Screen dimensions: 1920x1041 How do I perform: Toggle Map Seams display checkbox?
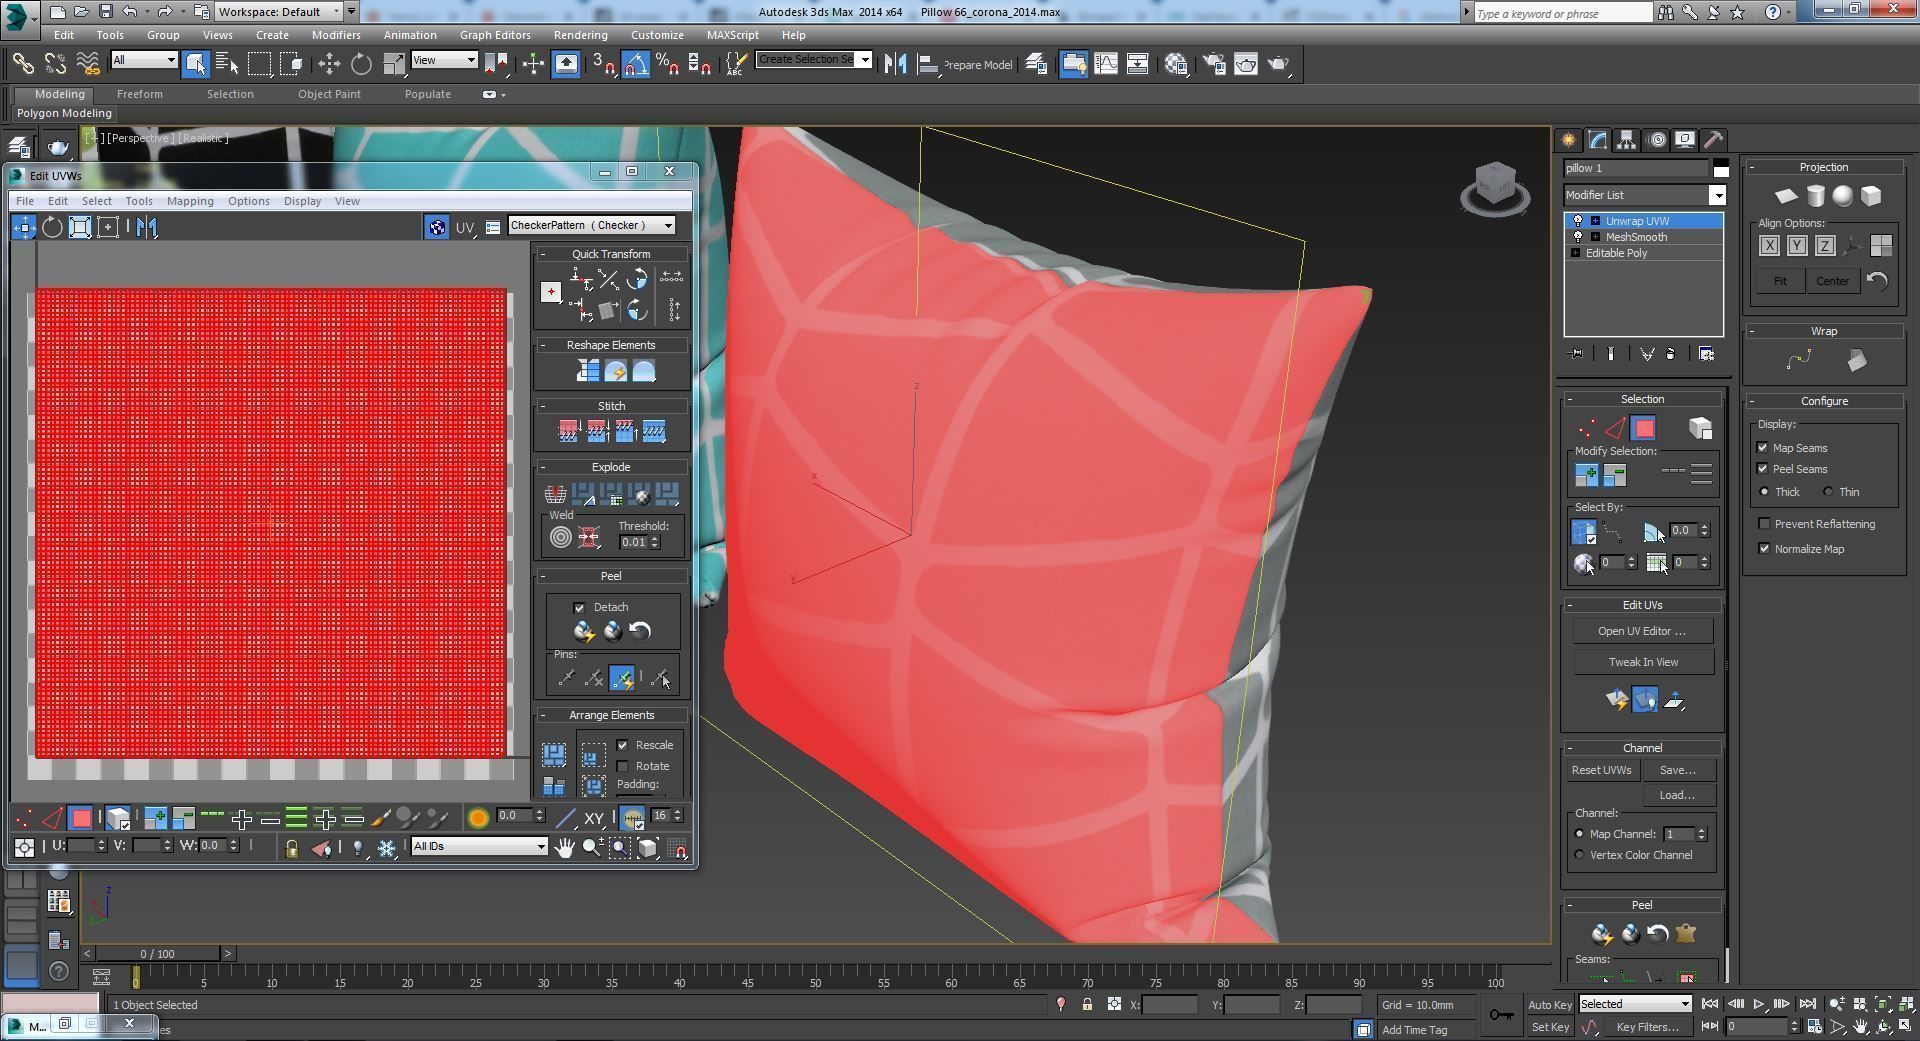point(1763,448)
